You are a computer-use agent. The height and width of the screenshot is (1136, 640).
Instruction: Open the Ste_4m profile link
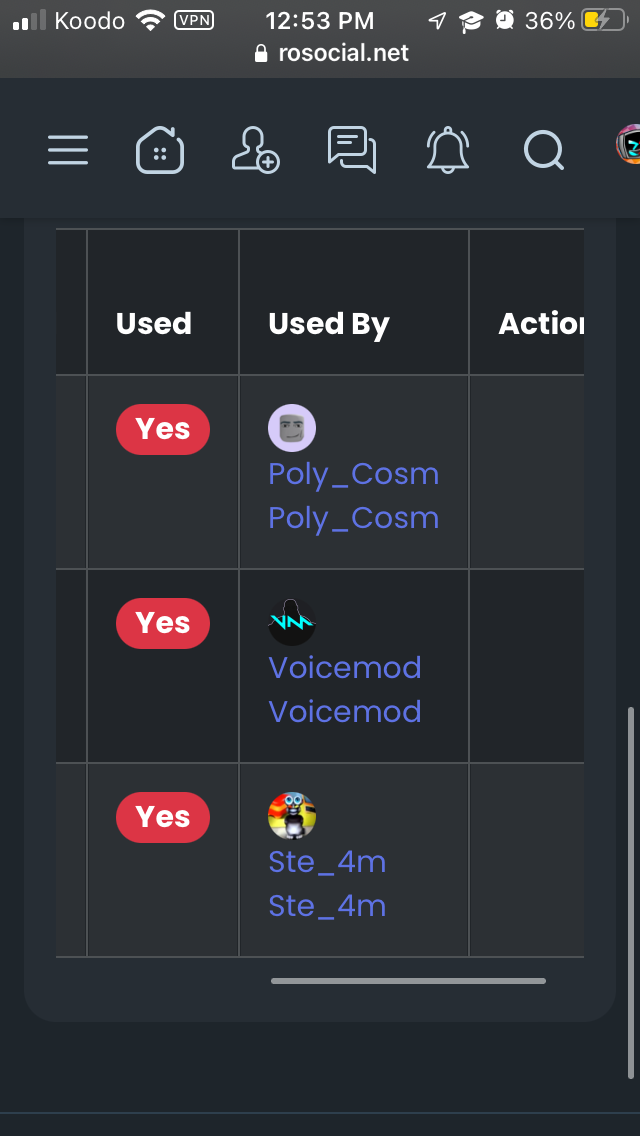[327, 862]
